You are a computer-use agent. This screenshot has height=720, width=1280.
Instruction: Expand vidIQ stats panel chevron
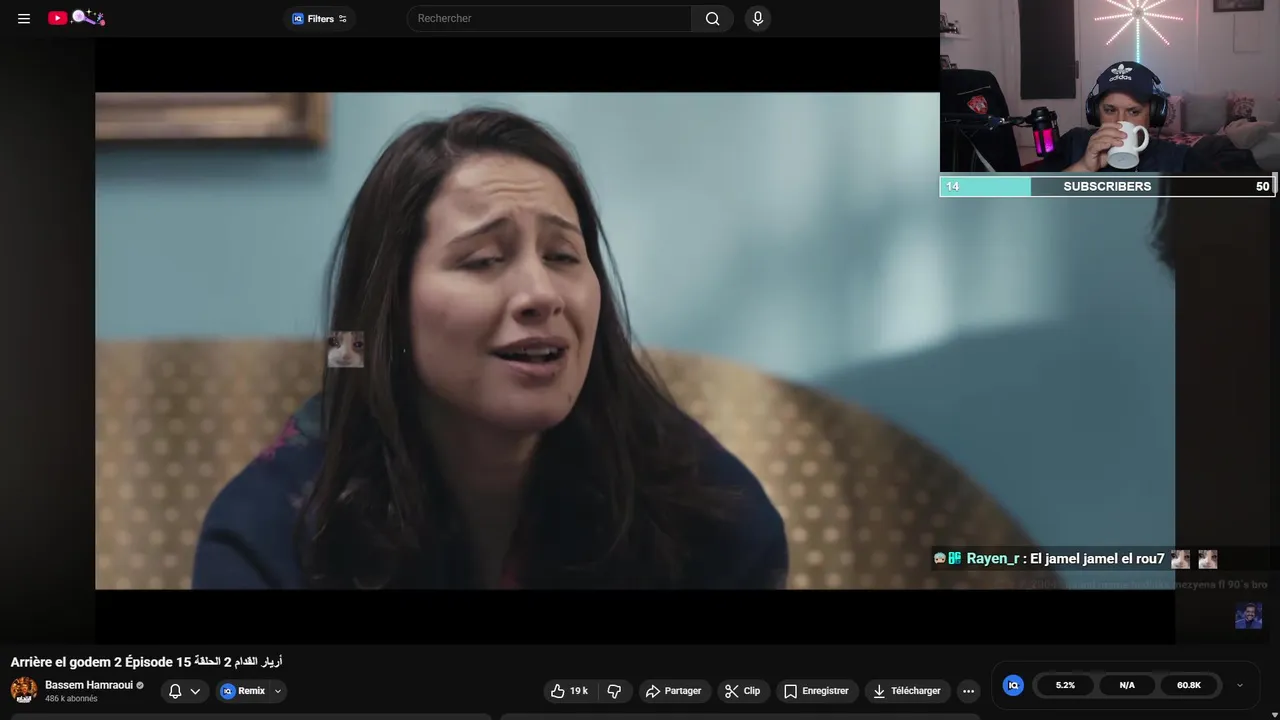tap(1240, 685)
